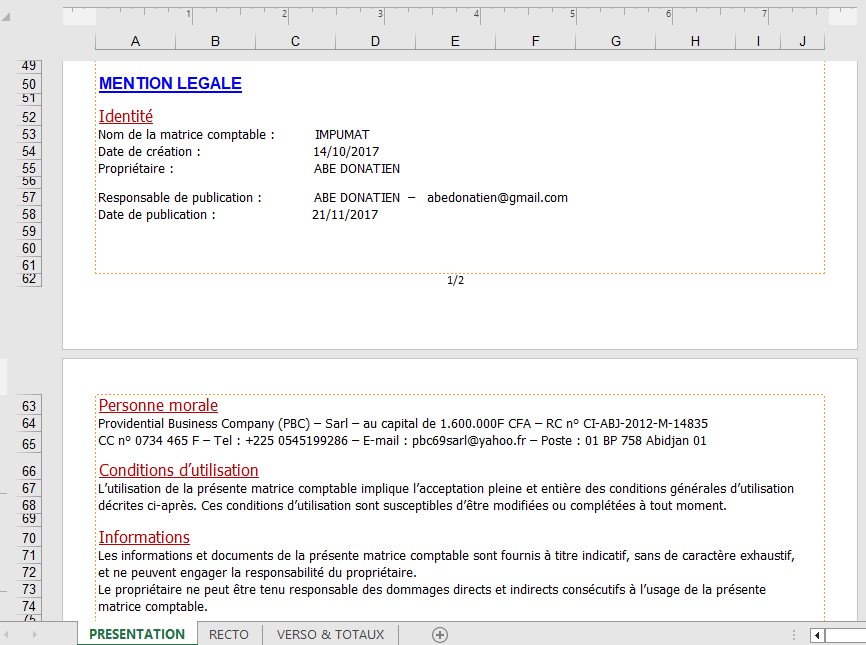Image resolution: width=866 pixels, height=645 pixels.
Task: Click previous sheet navigation arrow
Action: click(x=8, y=635)
